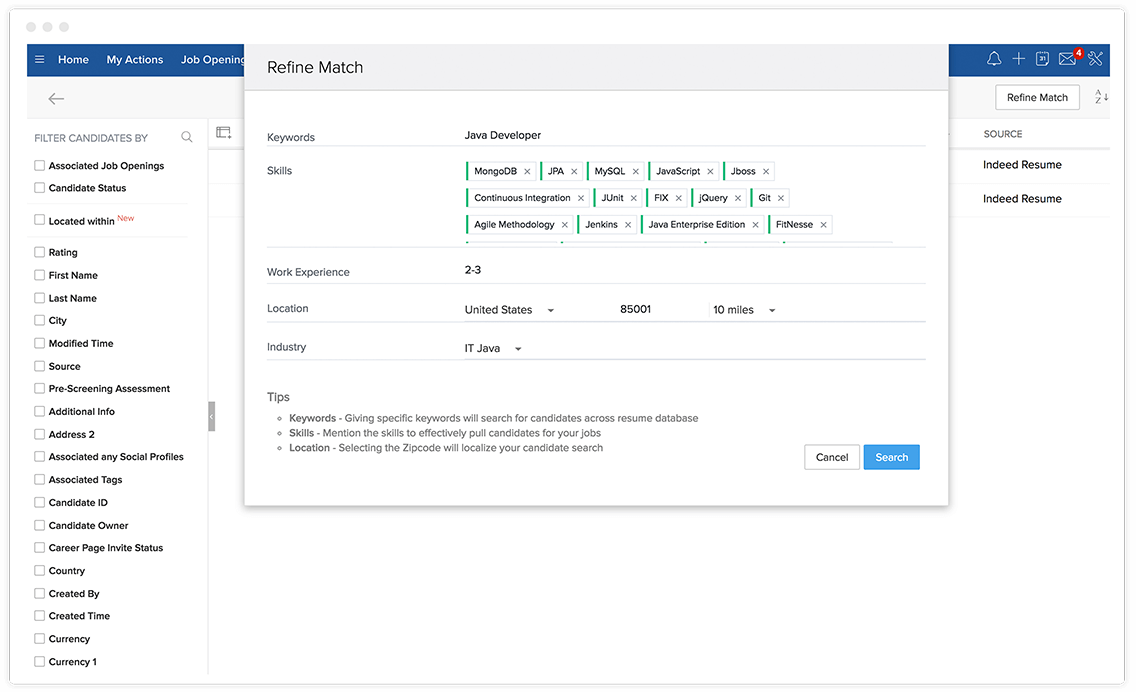
Task: Click the blue Search button
Action: click(x=891, y=457)
